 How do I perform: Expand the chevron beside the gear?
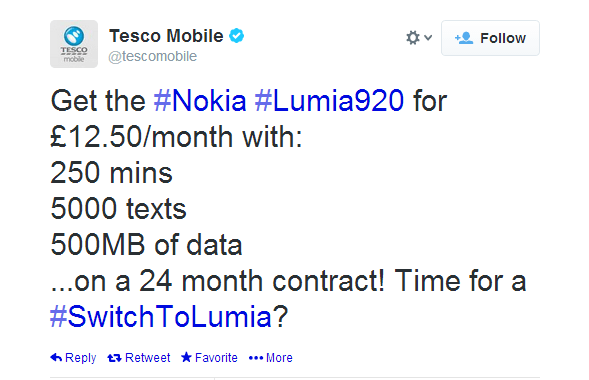pos(428,38)
